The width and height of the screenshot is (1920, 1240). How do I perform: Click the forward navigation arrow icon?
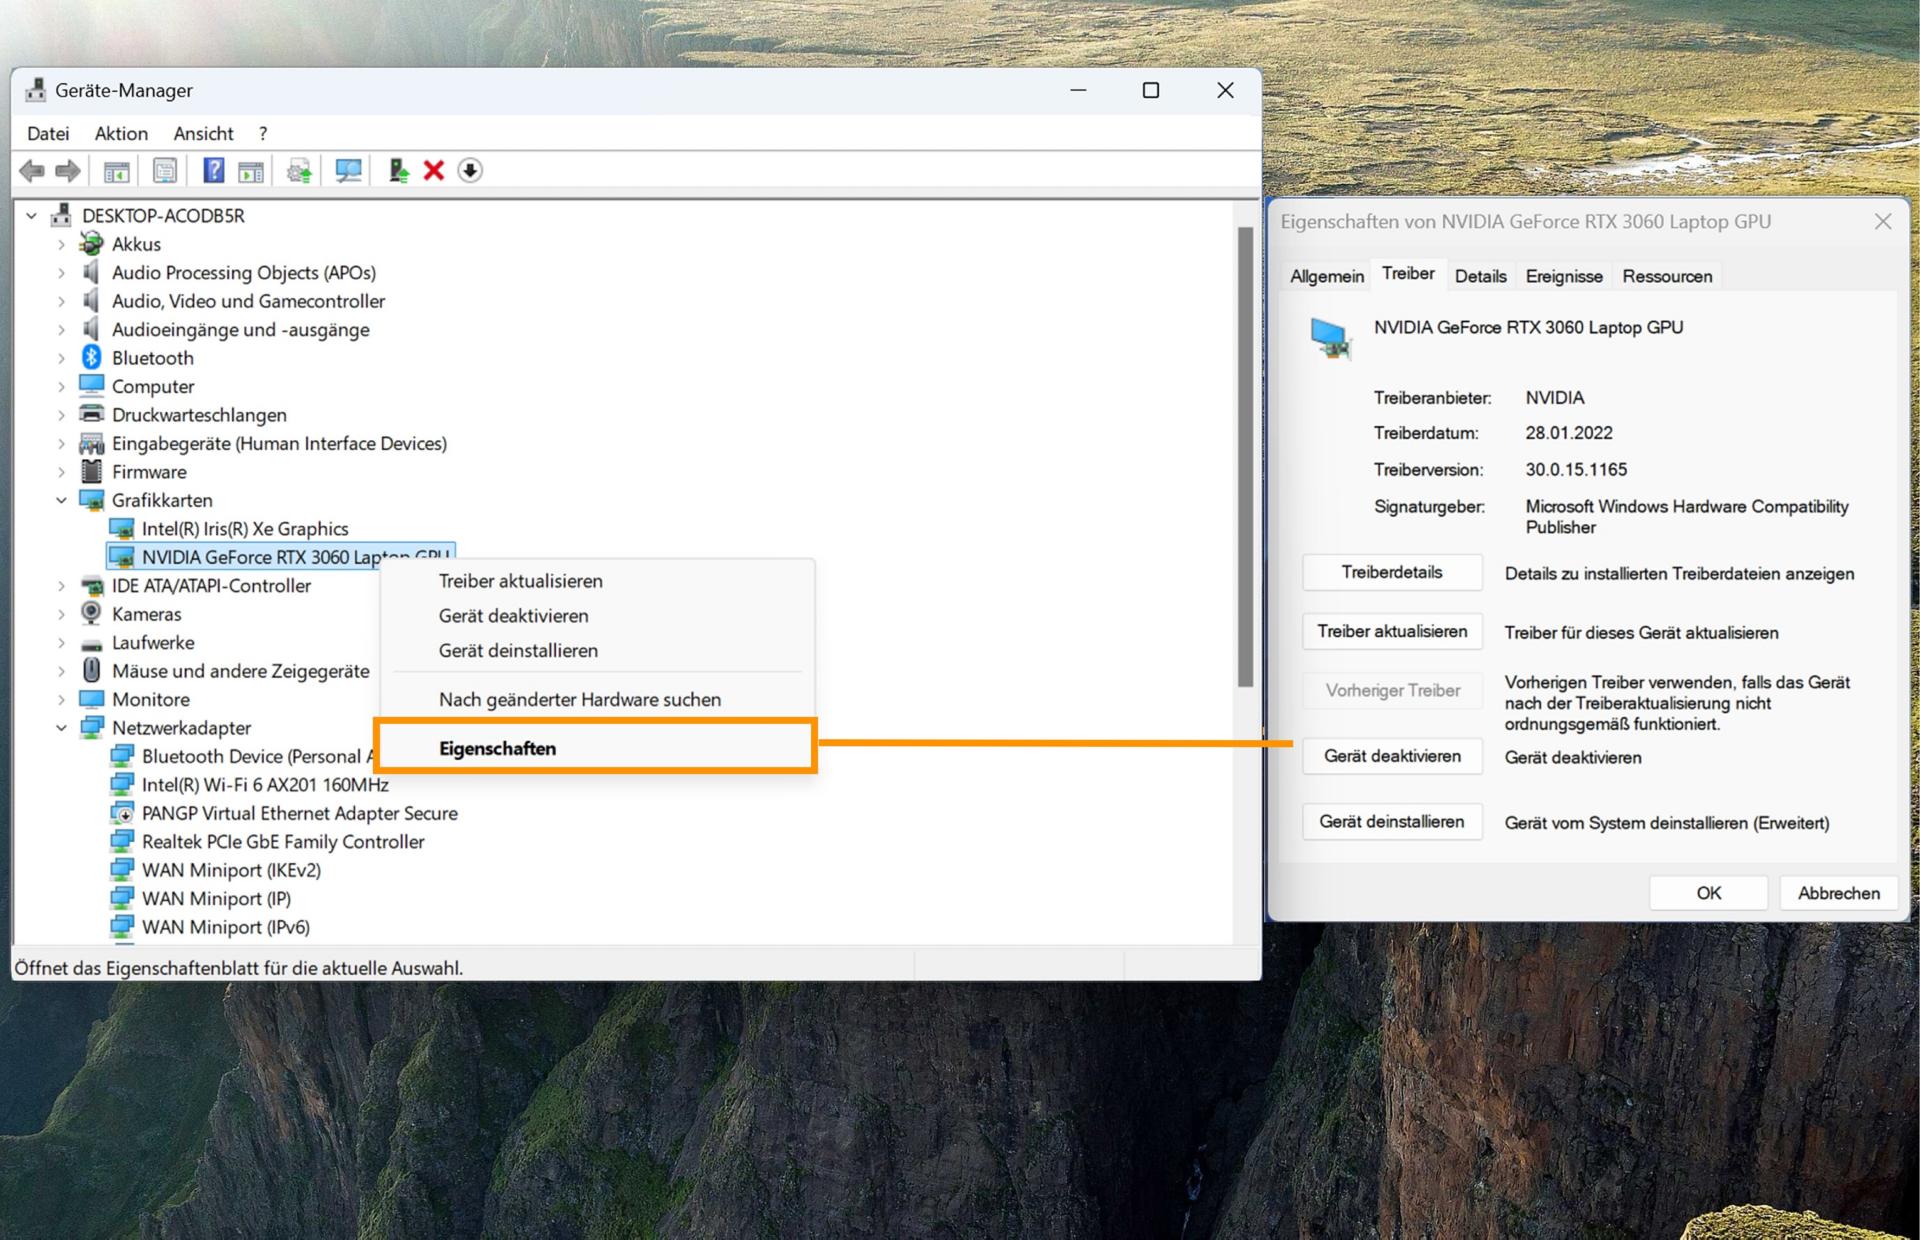(x=67, y=170)
